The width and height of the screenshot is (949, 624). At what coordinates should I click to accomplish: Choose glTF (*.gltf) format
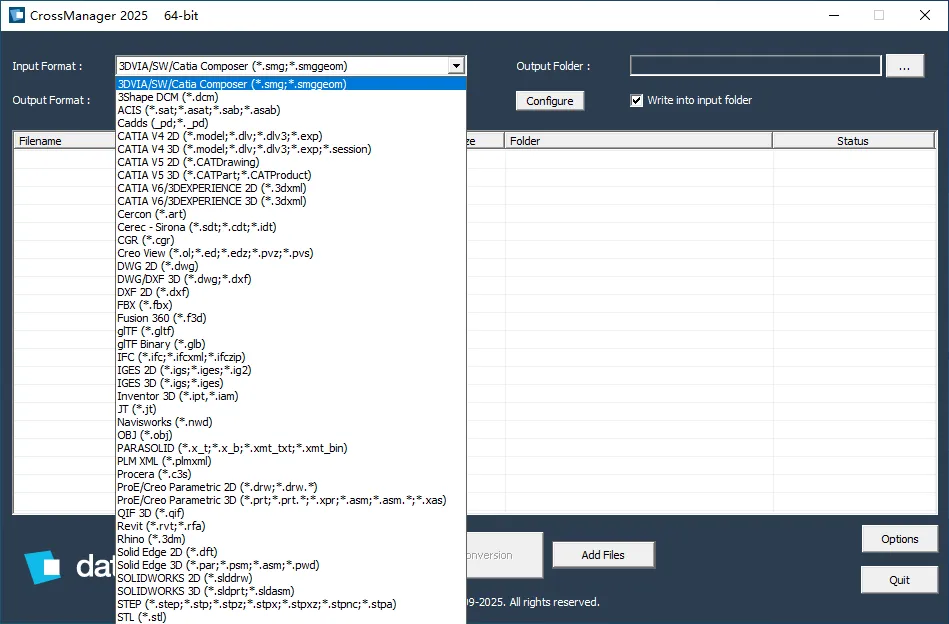coord(291,331)
